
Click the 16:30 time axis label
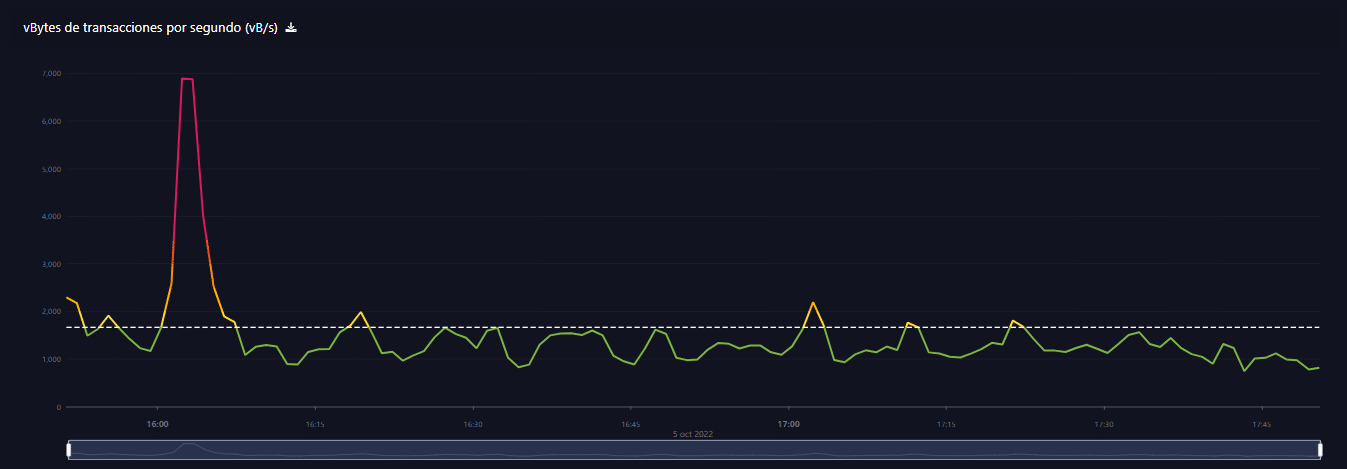[x=472, y=424]
